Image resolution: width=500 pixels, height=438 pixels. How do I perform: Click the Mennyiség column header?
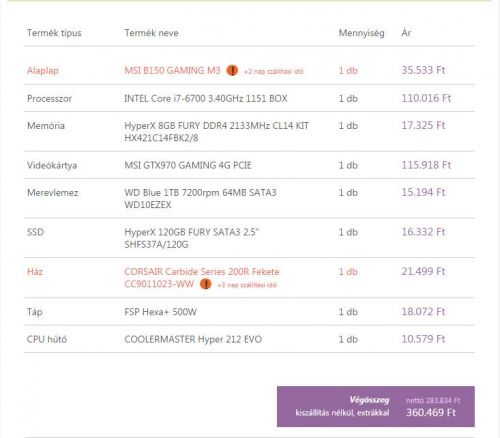point(361,33)
